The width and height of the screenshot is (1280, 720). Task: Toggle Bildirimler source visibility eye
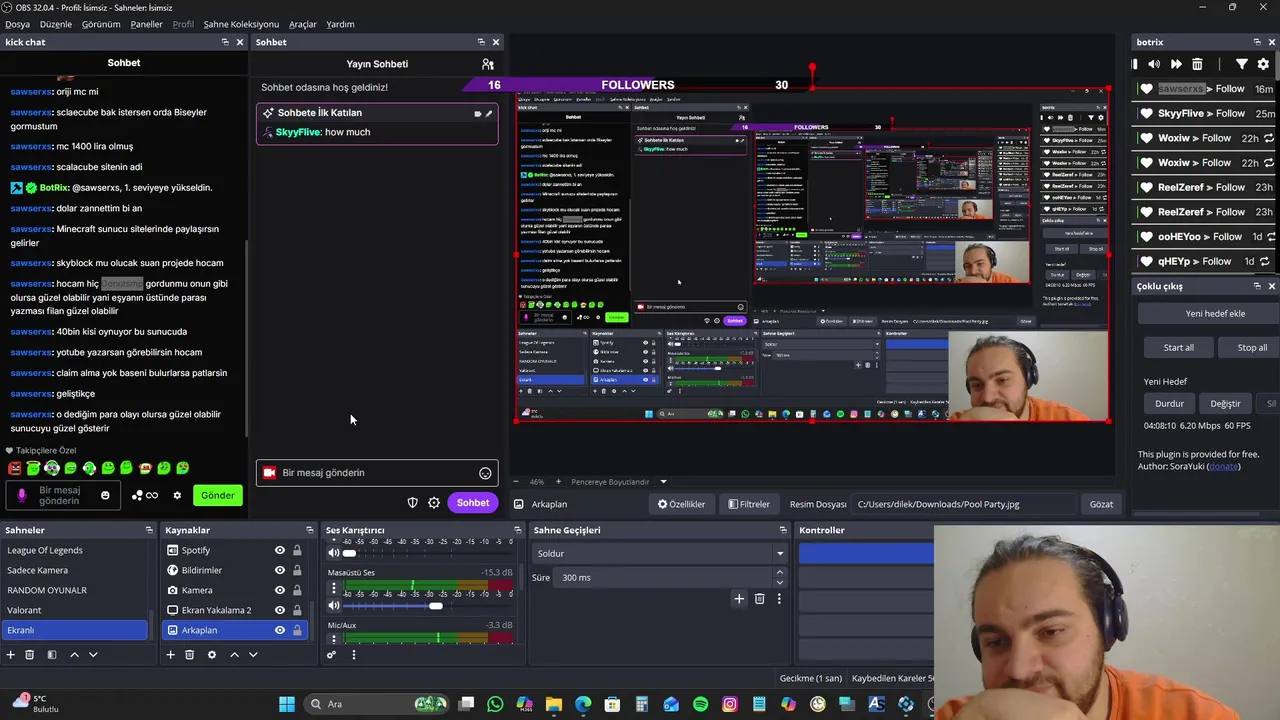(280, 570)
